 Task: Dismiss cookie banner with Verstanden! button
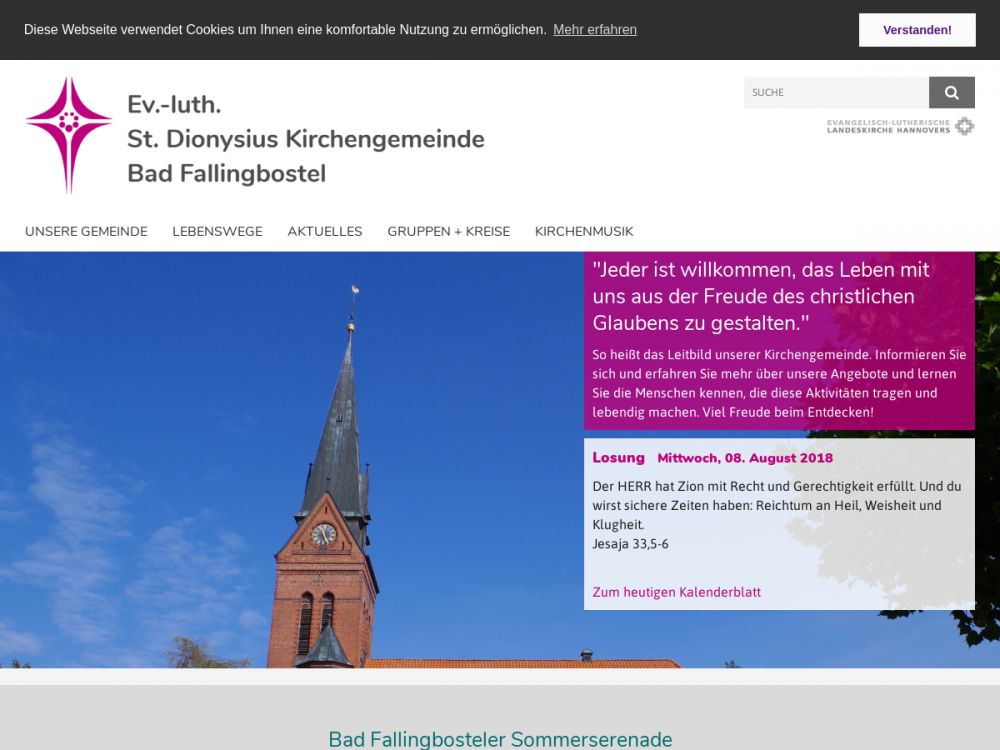916,30
